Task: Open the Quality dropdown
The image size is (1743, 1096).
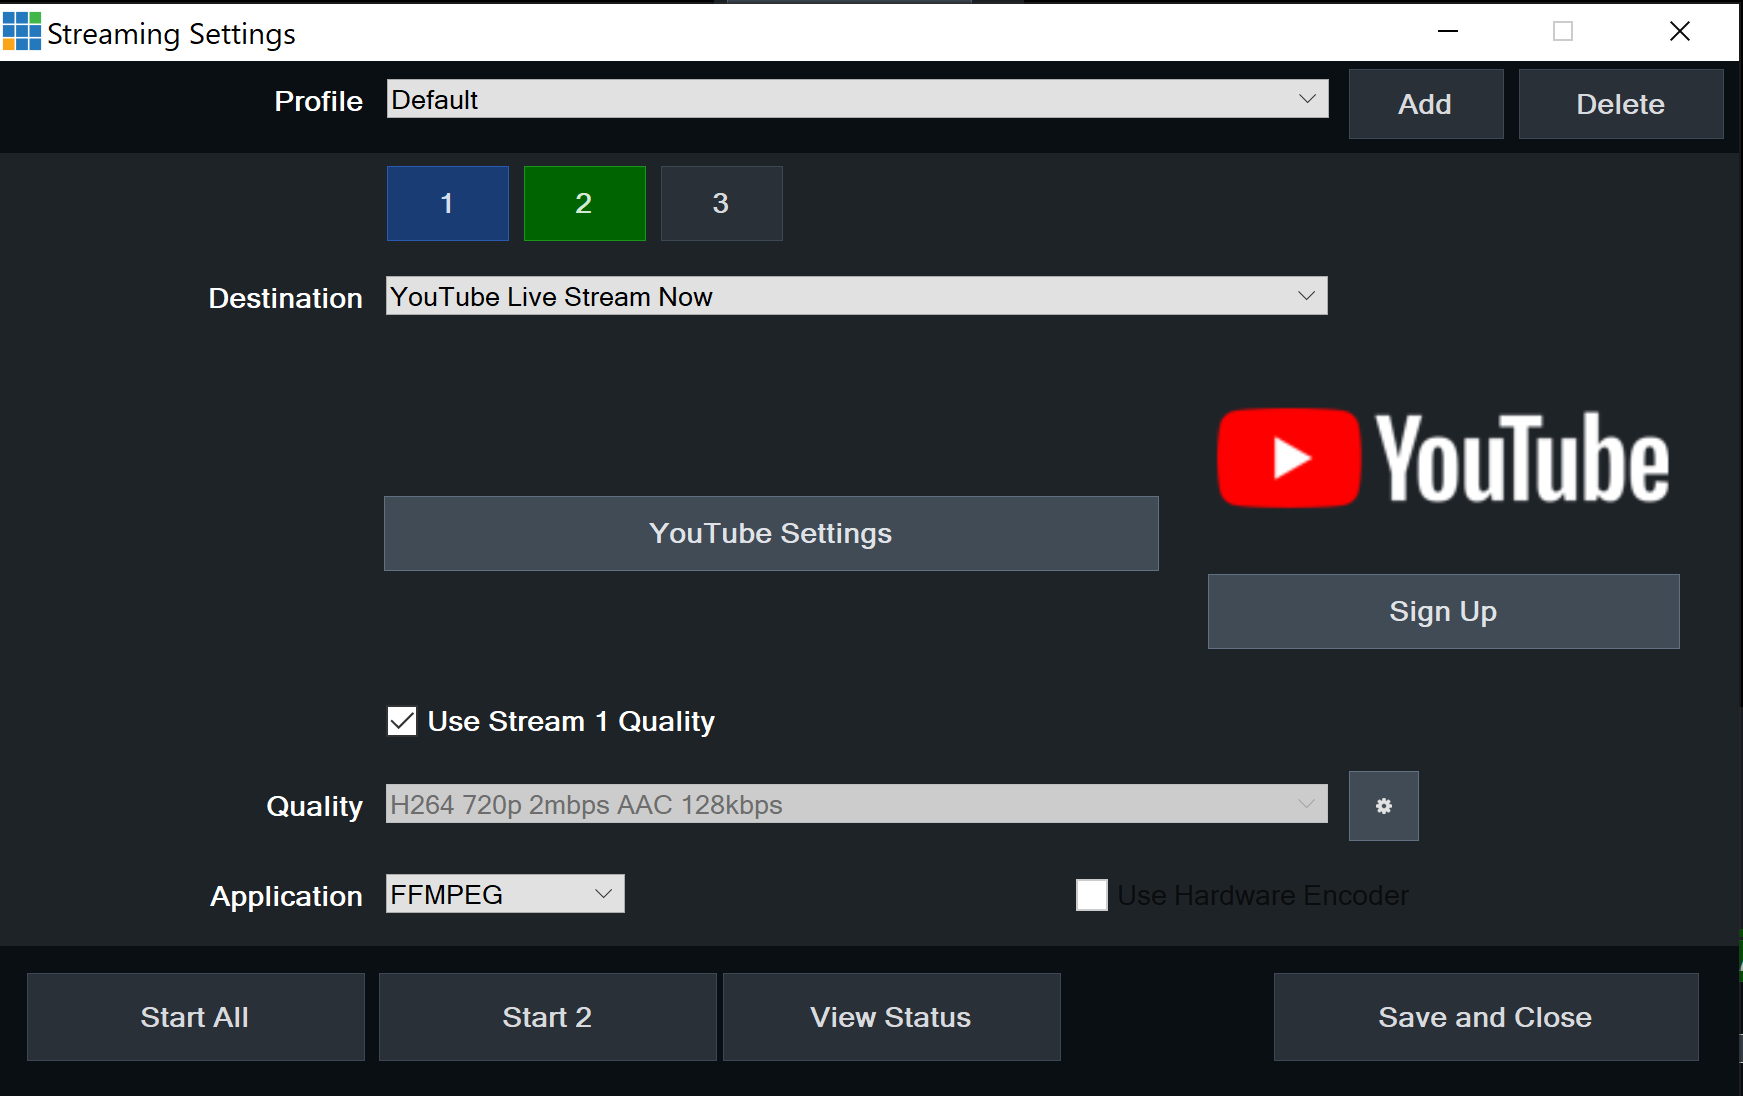Action: tap(857, 804)
